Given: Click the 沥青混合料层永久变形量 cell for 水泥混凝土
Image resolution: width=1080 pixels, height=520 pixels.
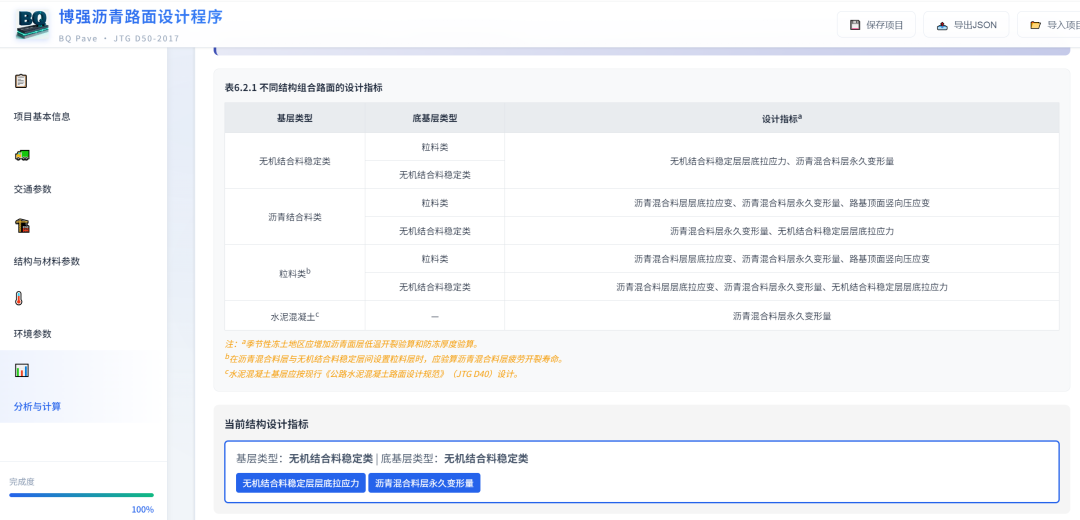Looking at the screenshot, I should (x=782, y=317).
